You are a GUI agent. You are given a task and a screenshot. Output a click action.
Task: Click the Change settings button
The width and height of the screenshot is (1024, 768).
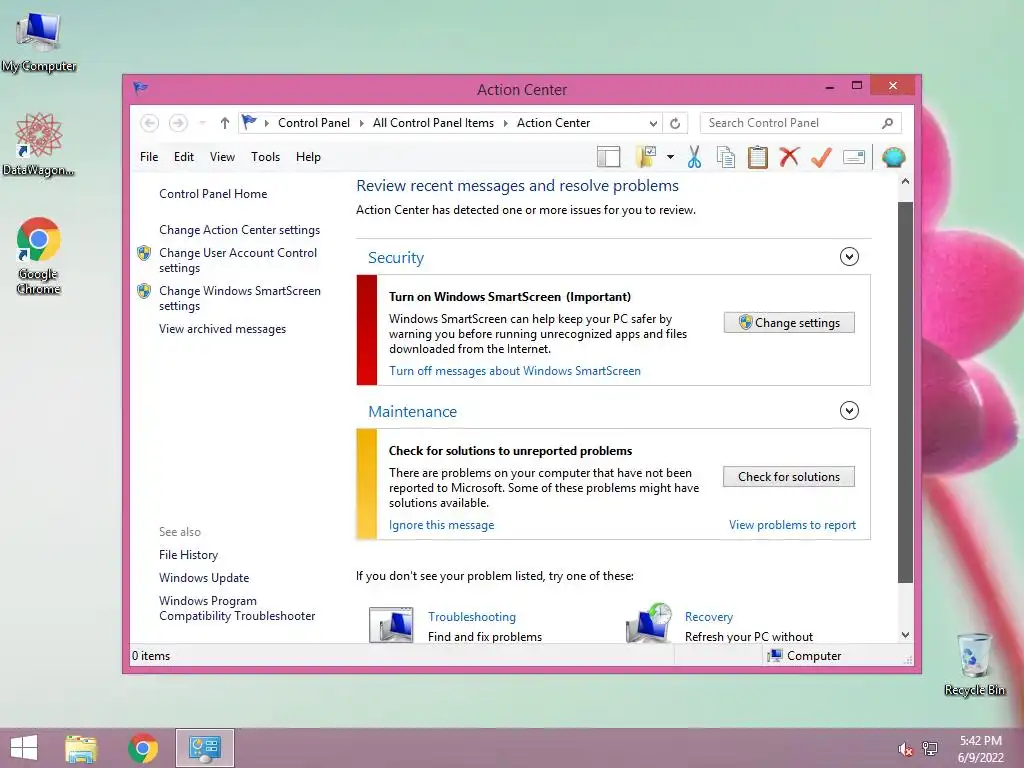click(x=789, y=323)
